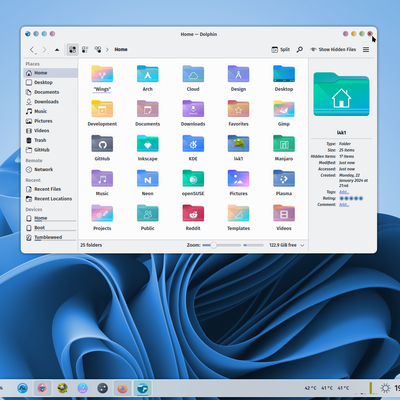This screenshot has height=400, width=400.
Task: Open Recent Files
Action: 51,189
